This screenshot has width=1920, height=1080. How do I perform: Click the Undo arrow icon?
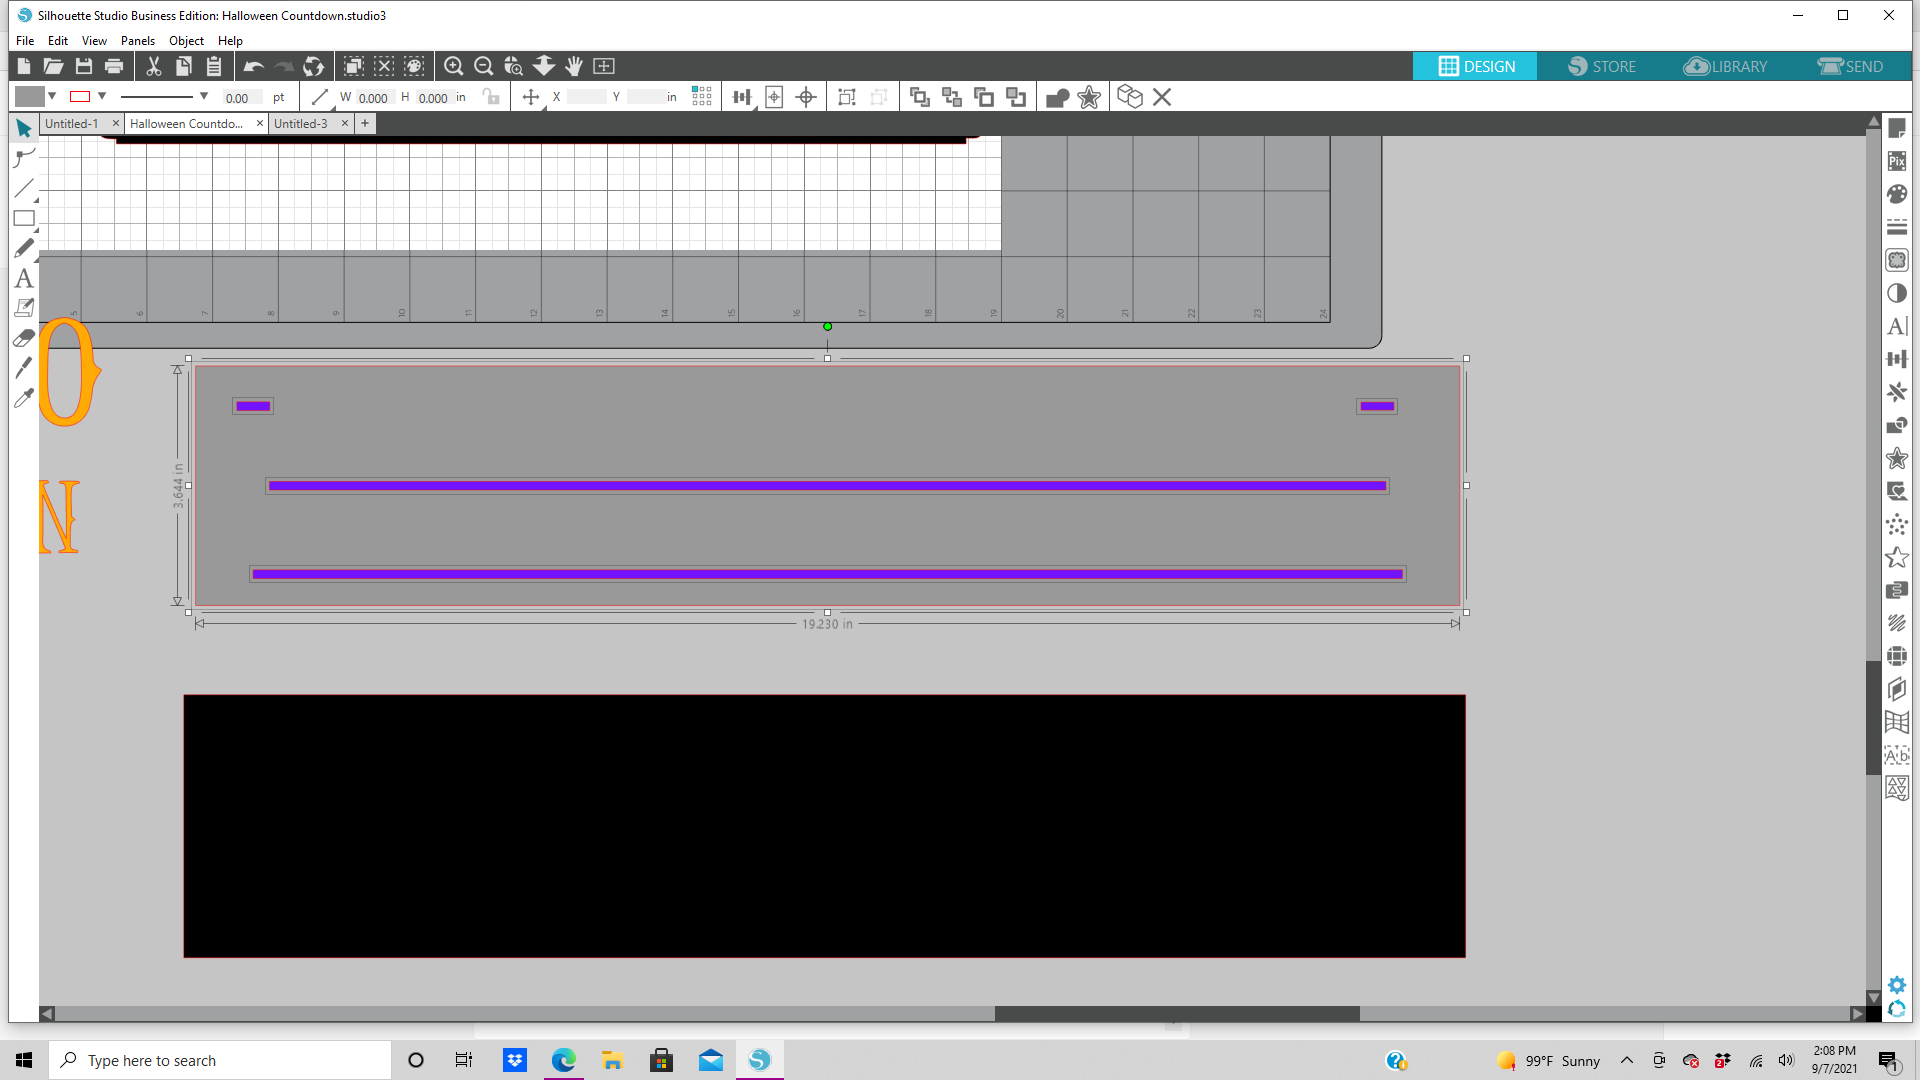253,66
